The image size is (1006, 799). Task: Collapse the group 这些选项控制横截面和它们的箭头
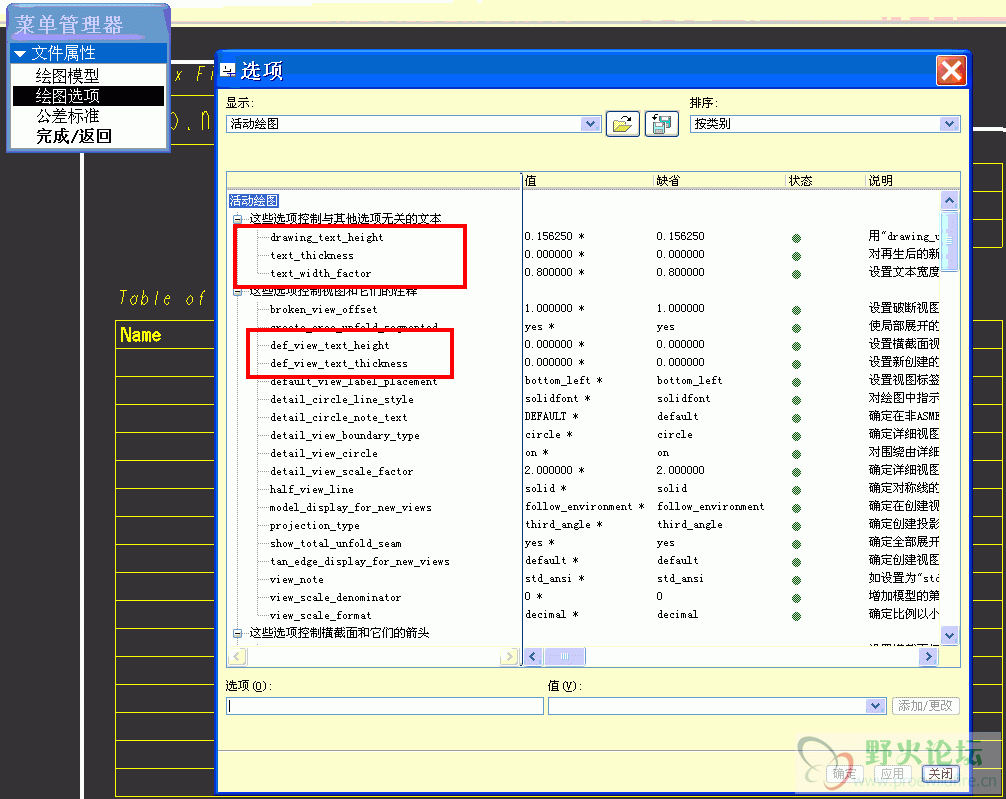237,633
